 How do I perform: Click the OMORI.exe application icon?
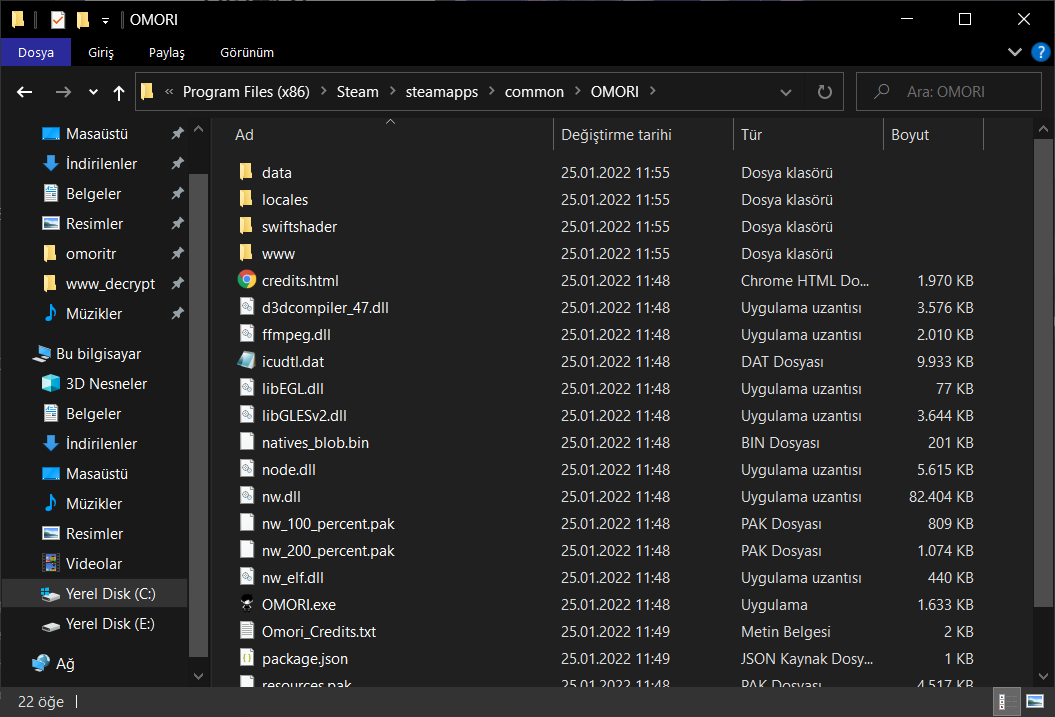point(247,603)
